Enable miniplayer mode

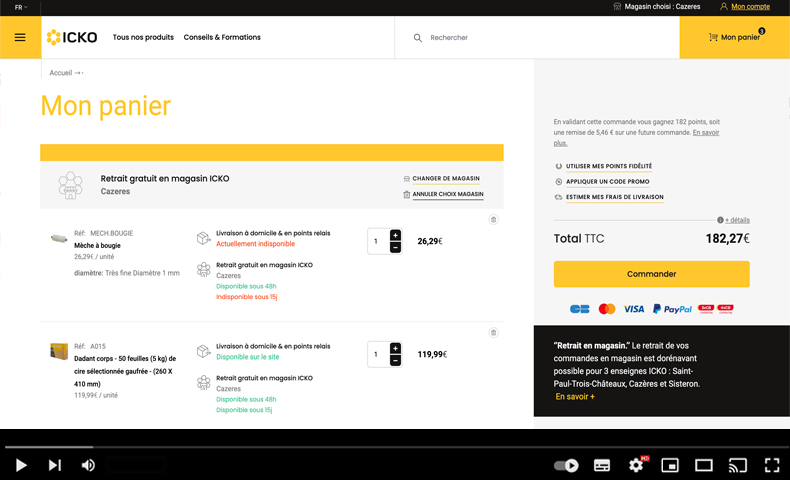pos(670,465)
